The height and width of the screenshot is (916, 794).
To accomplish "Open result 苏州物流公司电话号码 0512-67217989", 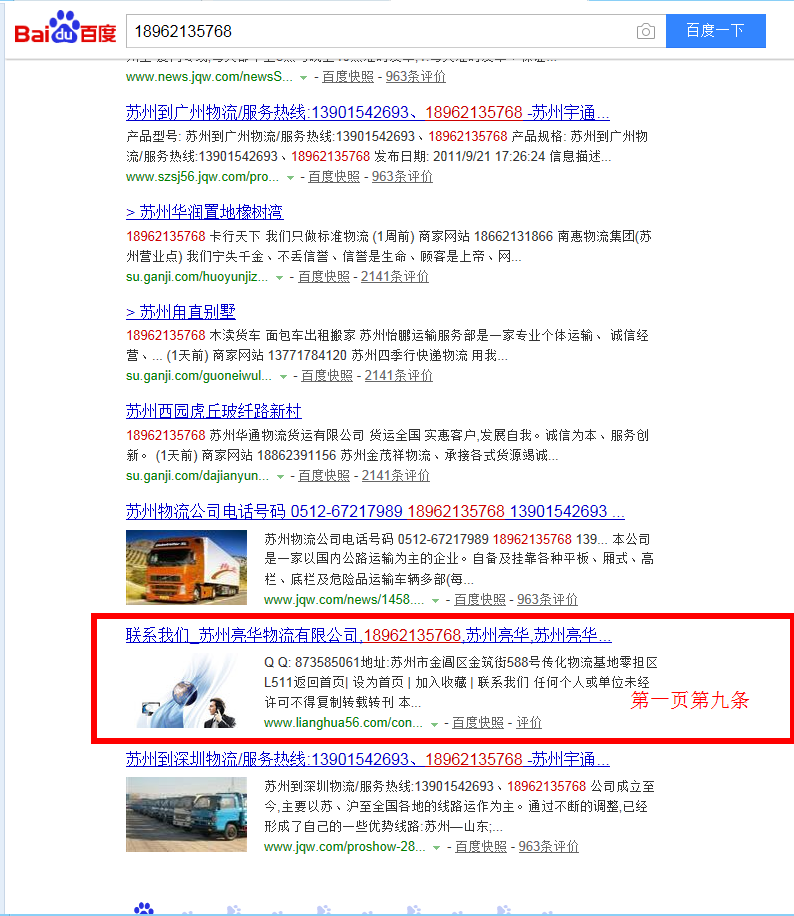I will [x=375, y=511].
